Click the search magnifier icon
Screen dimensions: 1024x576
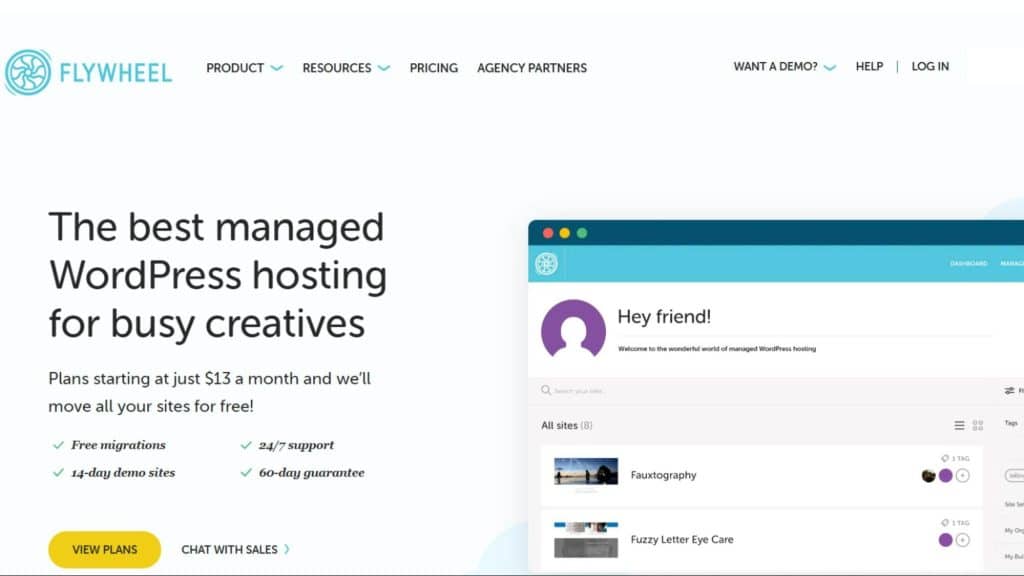(x=546, y=391)
